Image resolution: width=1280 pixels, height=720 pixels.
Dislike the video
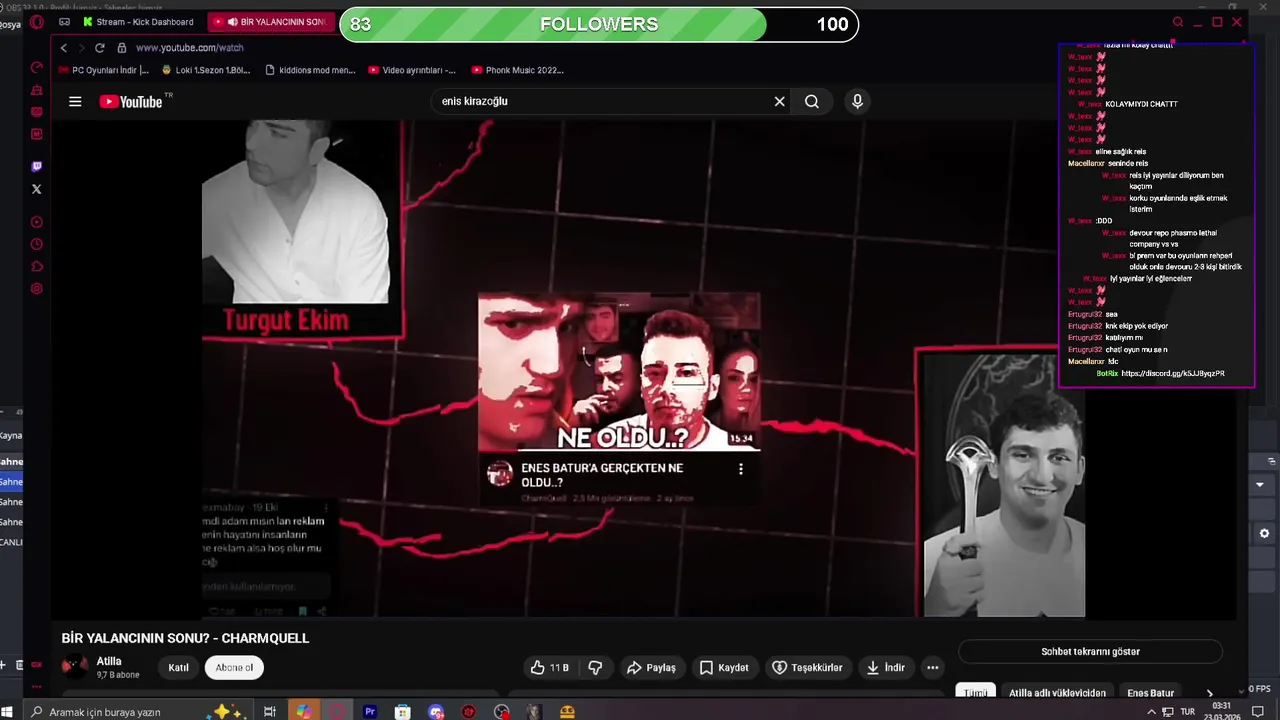pyautogui.click(x=595, y=667)
